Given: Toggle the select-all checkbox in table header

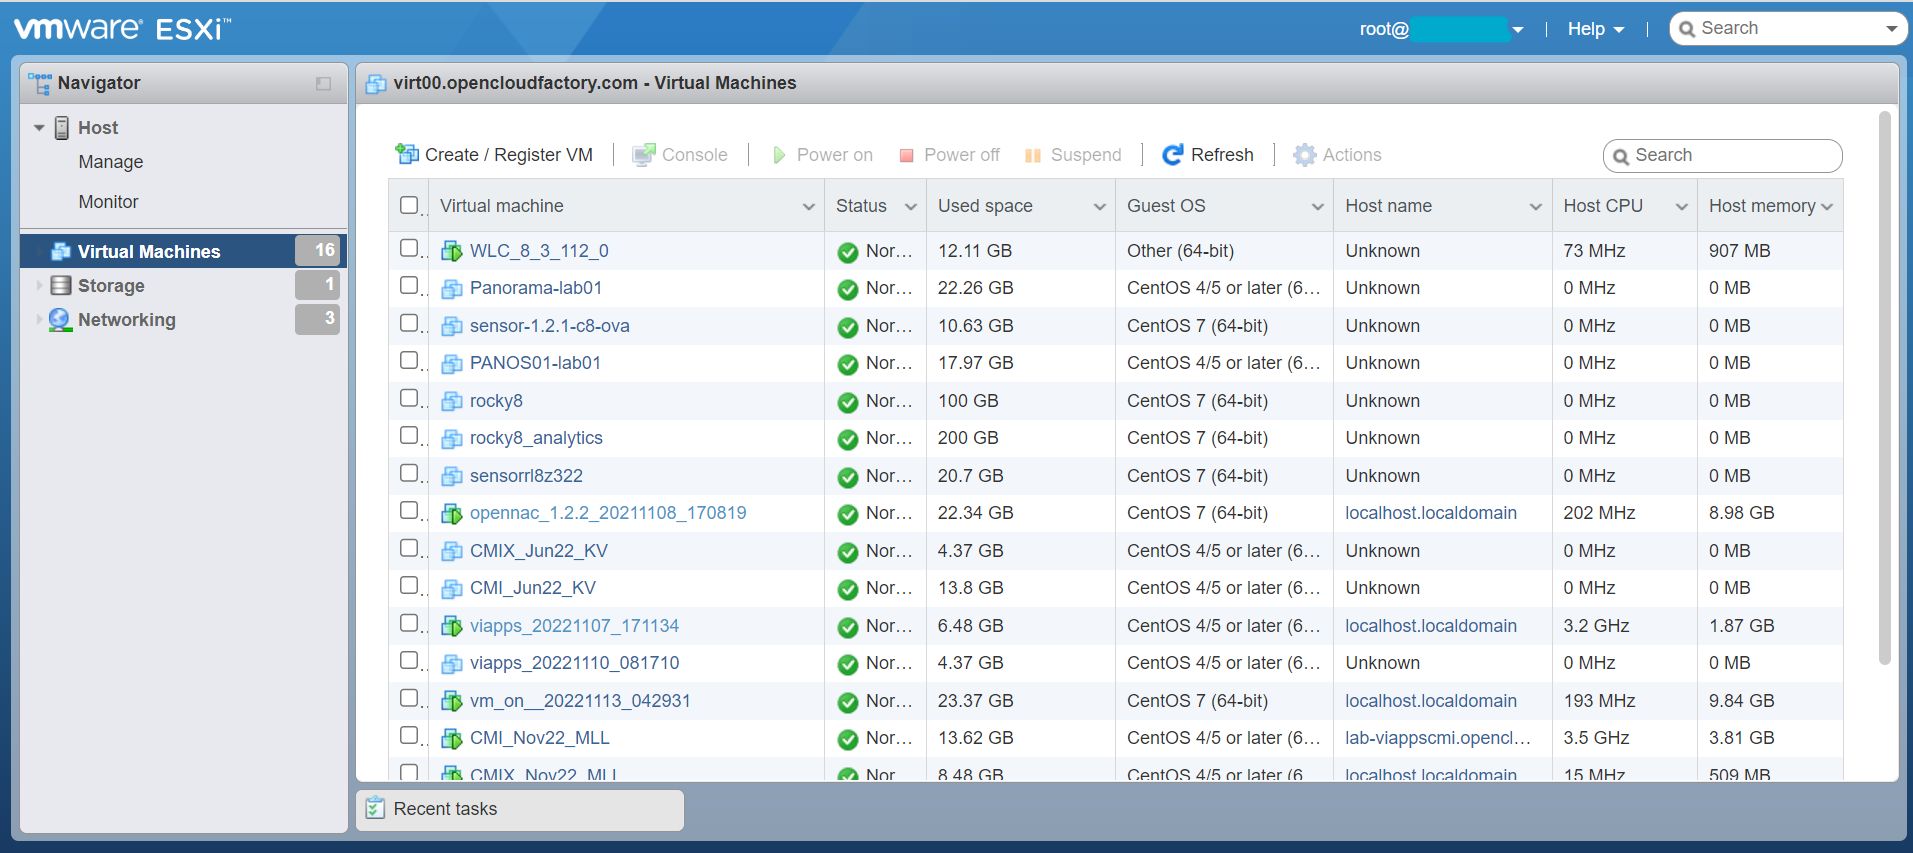Looking at the screenshot, I should (408, 205).
